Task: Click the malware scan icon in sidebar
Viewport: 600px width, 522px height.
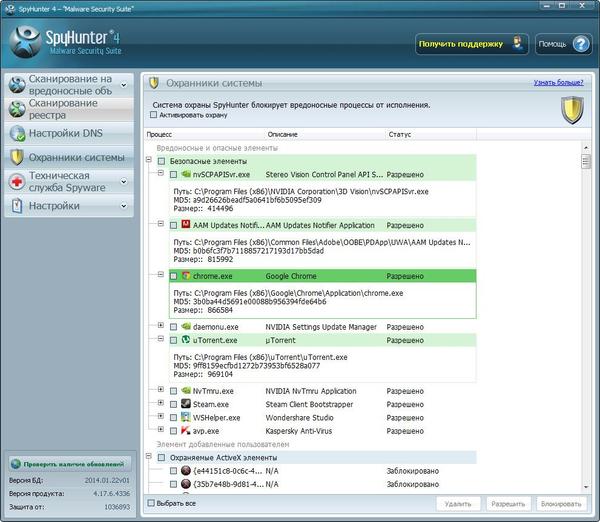Action: (17, 85)
